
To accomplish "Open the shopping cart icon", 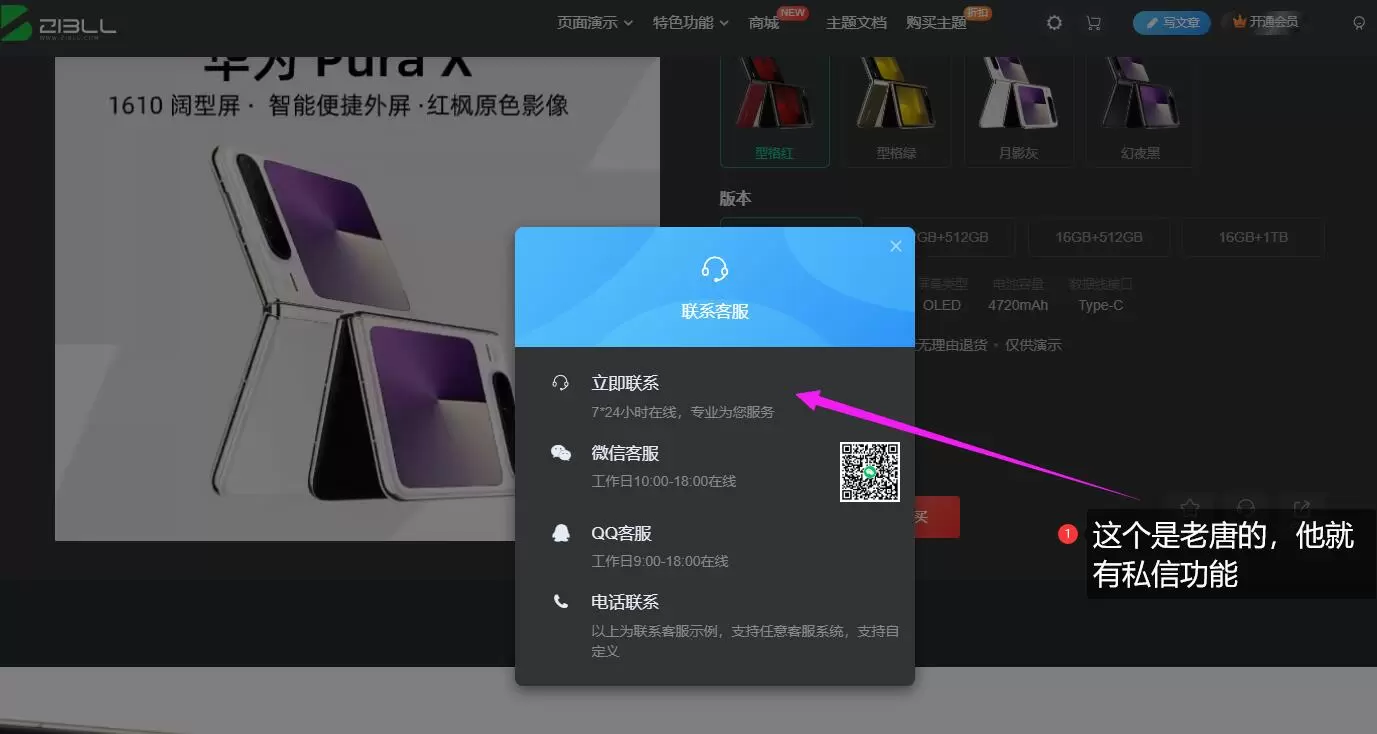I will (1093, 22).
